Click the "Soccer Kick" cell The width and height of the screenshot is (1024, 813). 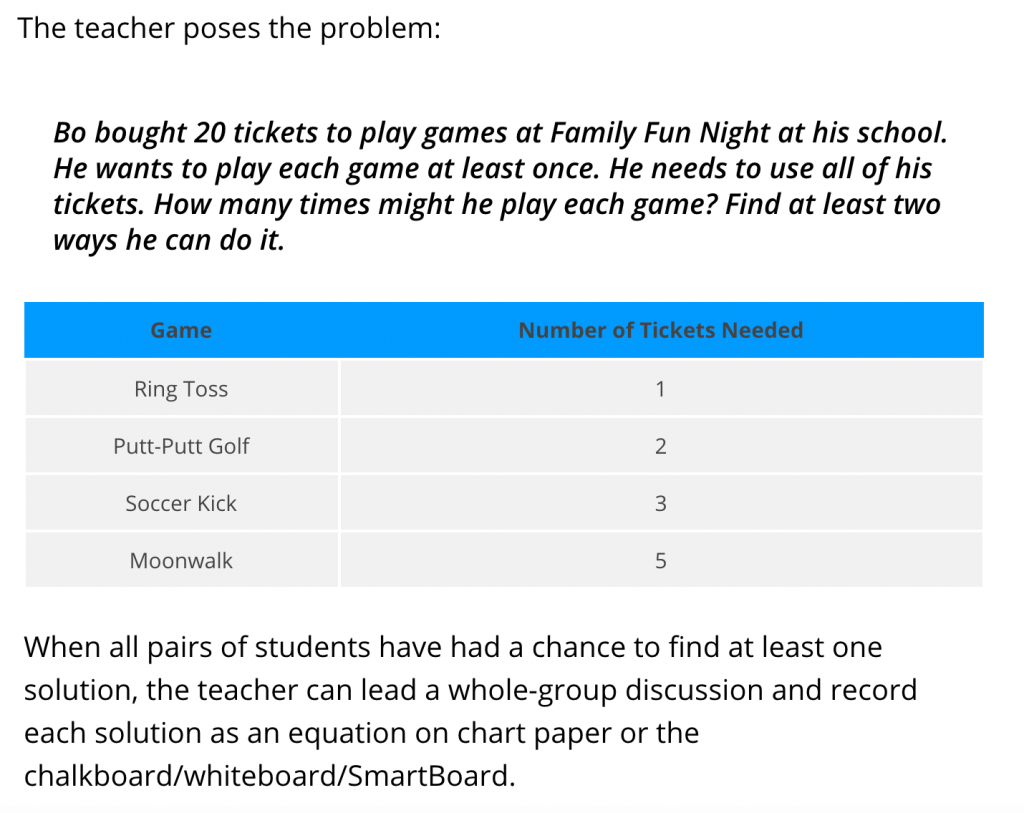181,503
